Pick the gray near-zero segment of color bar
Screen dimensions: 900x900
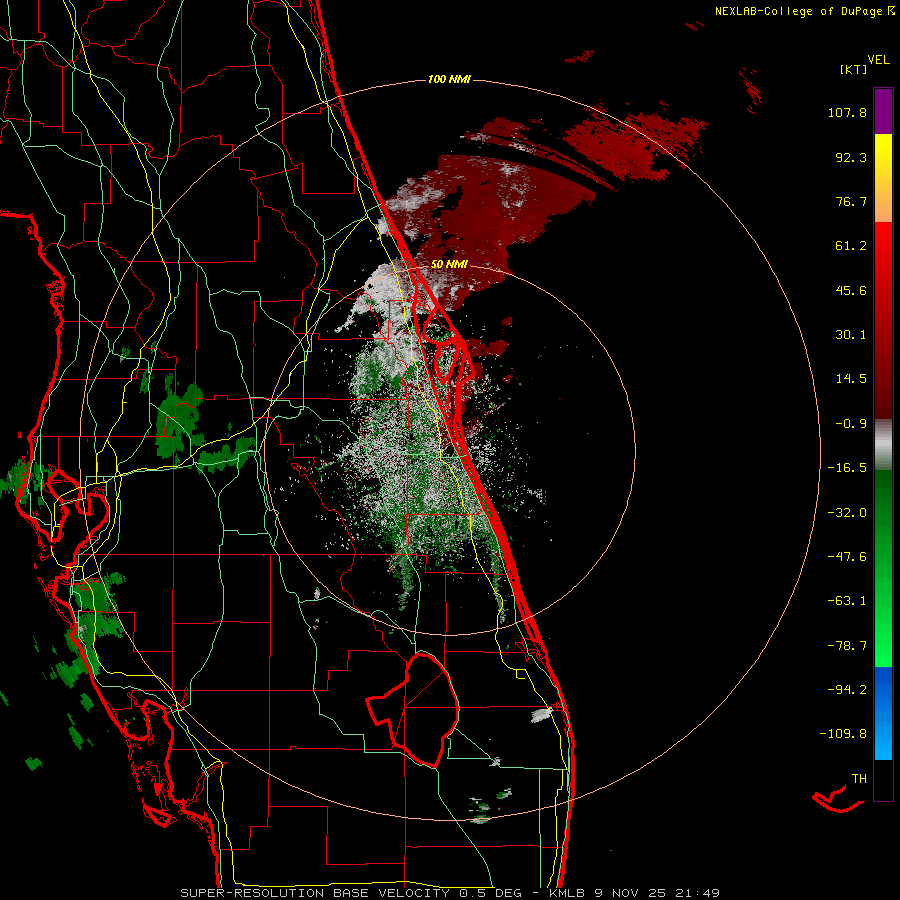(883, 445)
